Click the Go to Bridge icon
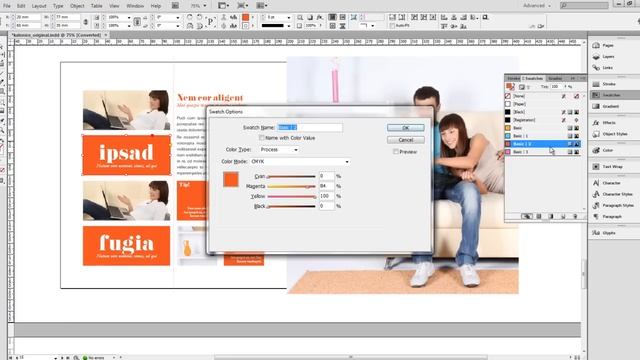This screenshot has width=640, height=360. [175, 6]
